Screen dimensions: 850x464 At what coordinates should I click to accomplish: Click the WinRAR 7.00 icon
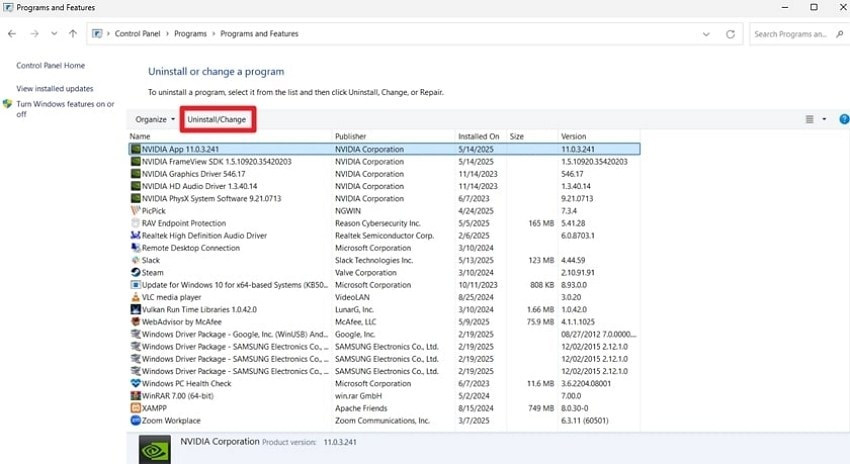(x=136, y=396)
